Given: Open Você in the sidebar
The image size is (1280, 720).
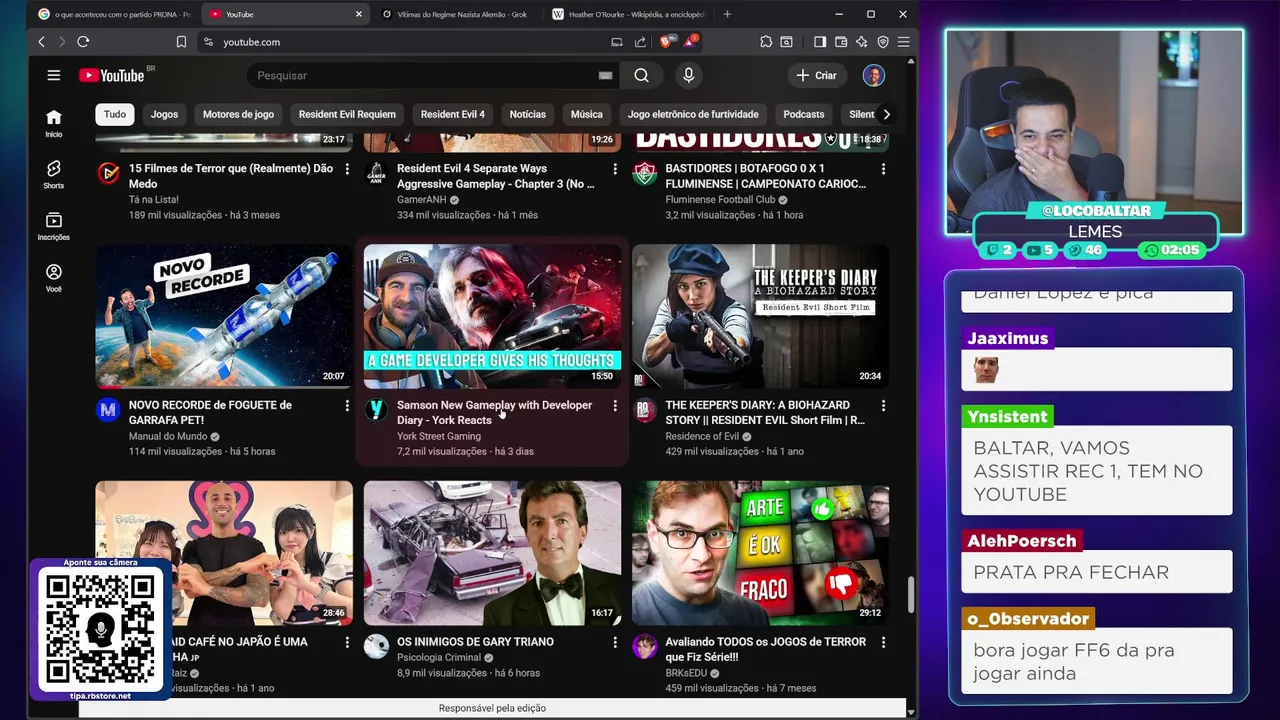Looking at the screenshot, I should tap(54, 279).
